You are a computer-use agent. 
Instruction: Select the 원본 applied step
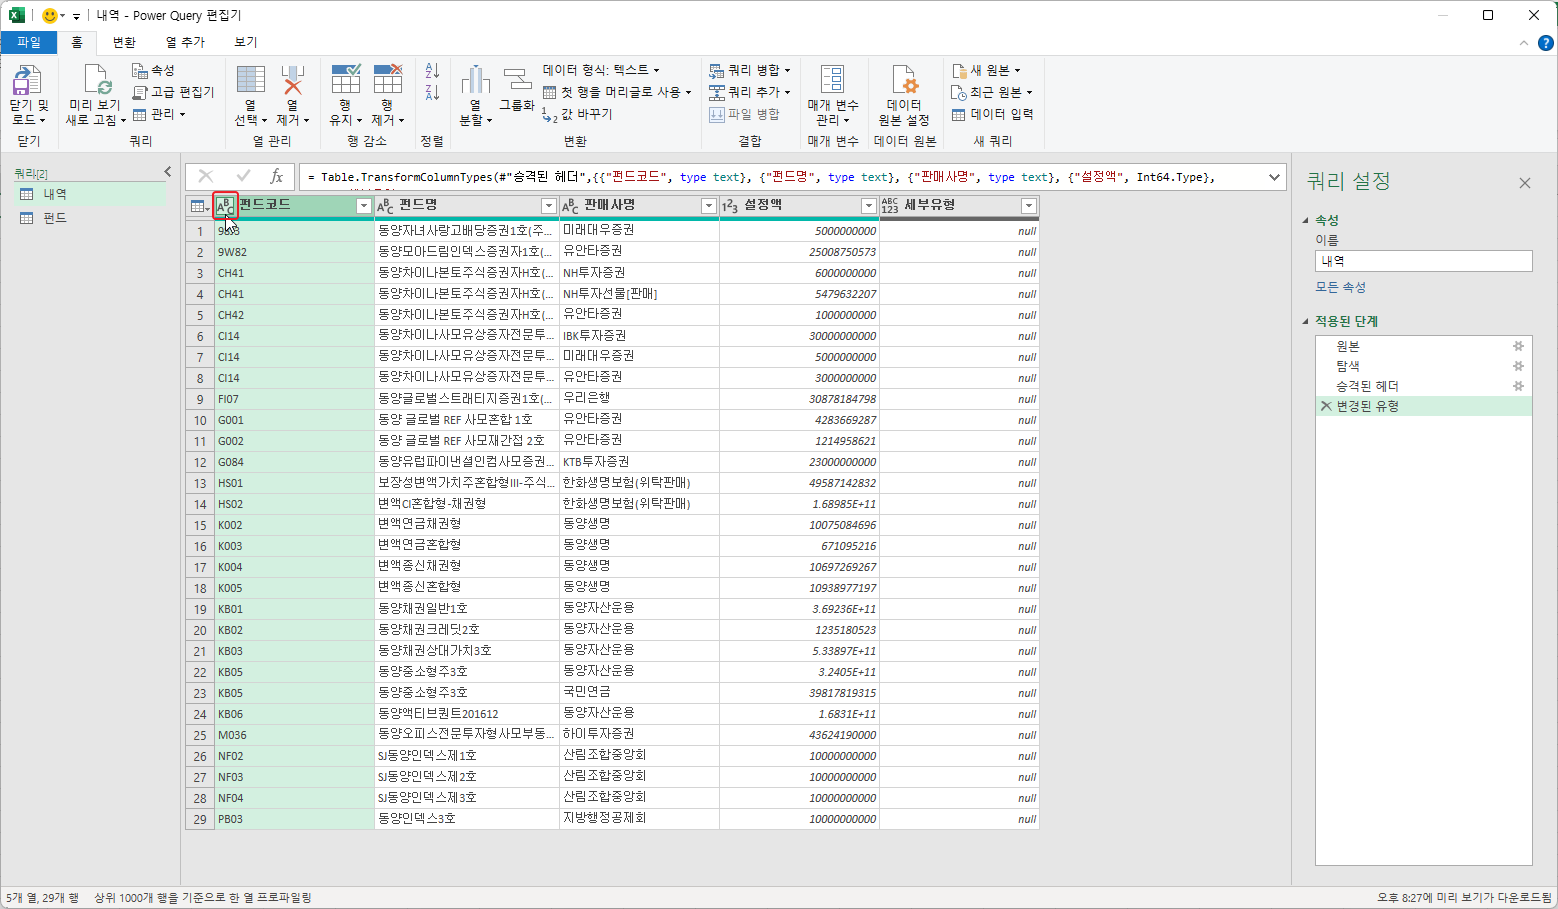point(1423,346)
